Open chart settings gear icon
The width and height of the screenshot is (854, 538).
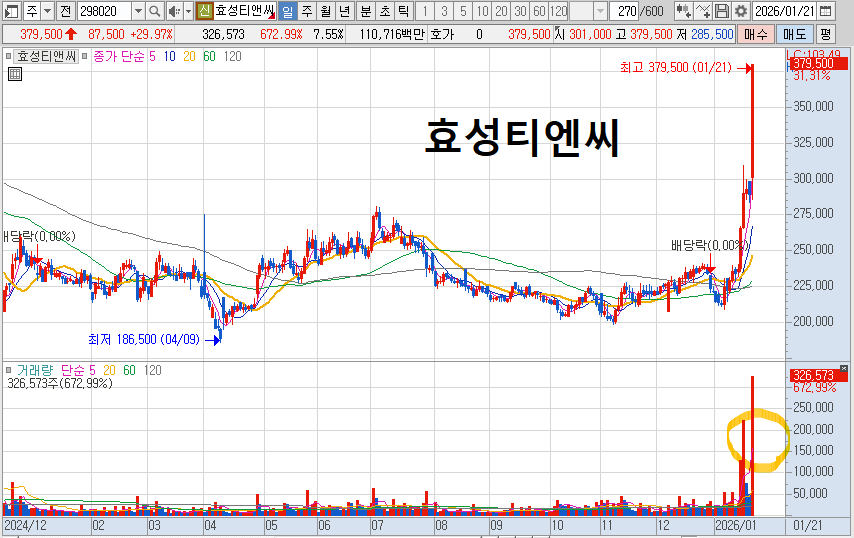click(741, 11)
